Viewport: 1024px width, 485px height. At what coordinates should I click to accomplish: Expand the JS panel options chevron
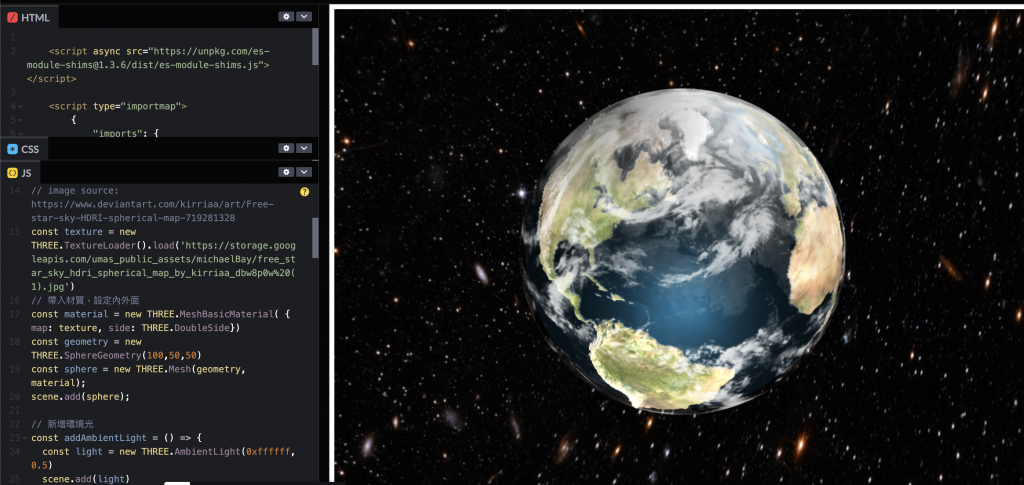point(304,172)
